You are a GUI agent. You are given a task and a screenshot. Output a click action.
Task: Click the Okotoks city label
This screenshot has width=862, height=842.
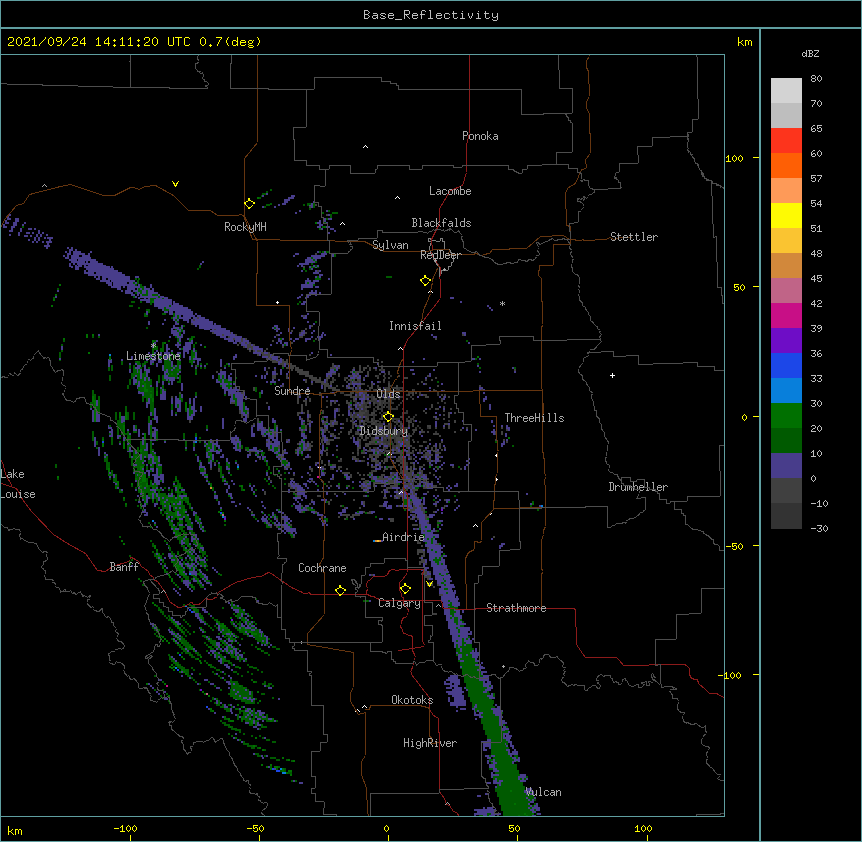tap(412, 700)
